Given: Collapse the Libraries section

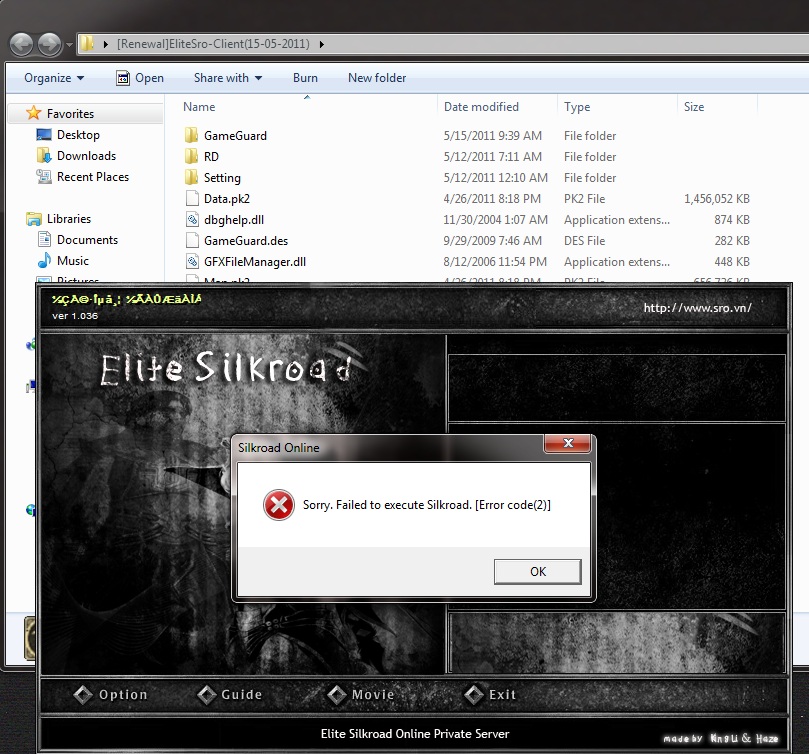Looking at the screenshot, I should pos(21,219).
